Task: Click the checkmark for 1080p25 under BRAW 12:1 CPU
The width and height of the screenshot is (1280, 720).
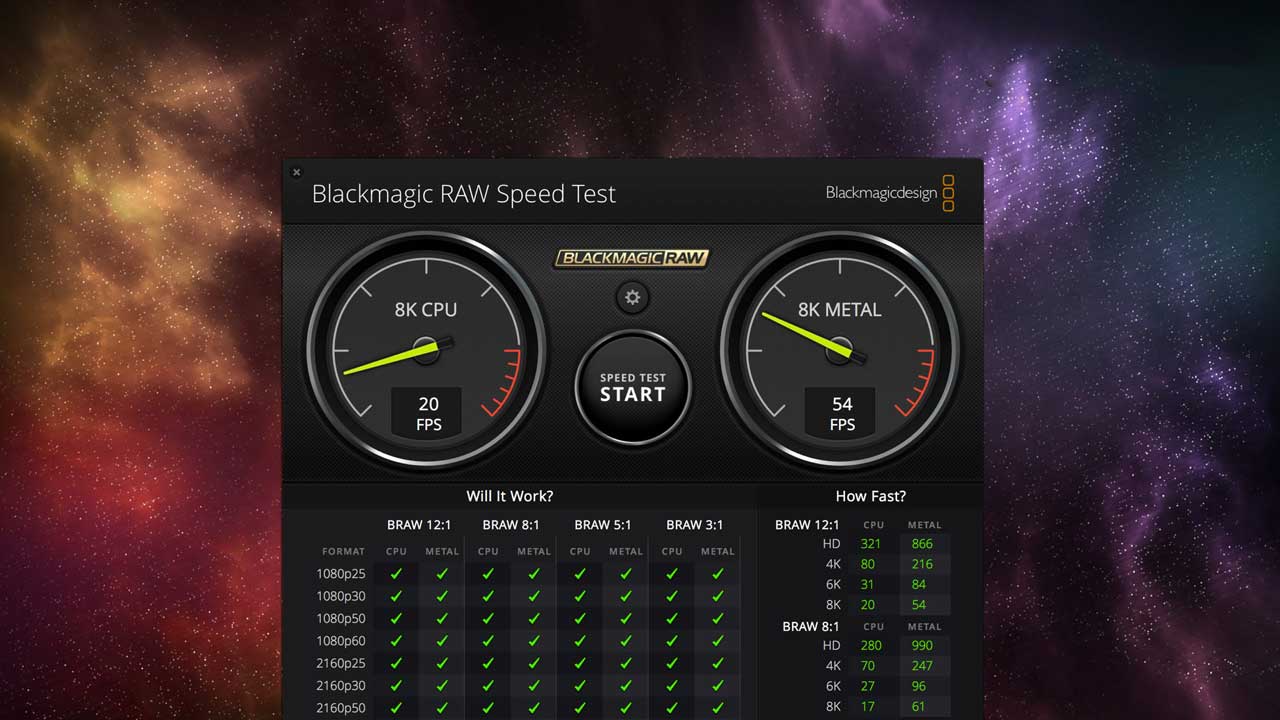Action: coord(395,573)
